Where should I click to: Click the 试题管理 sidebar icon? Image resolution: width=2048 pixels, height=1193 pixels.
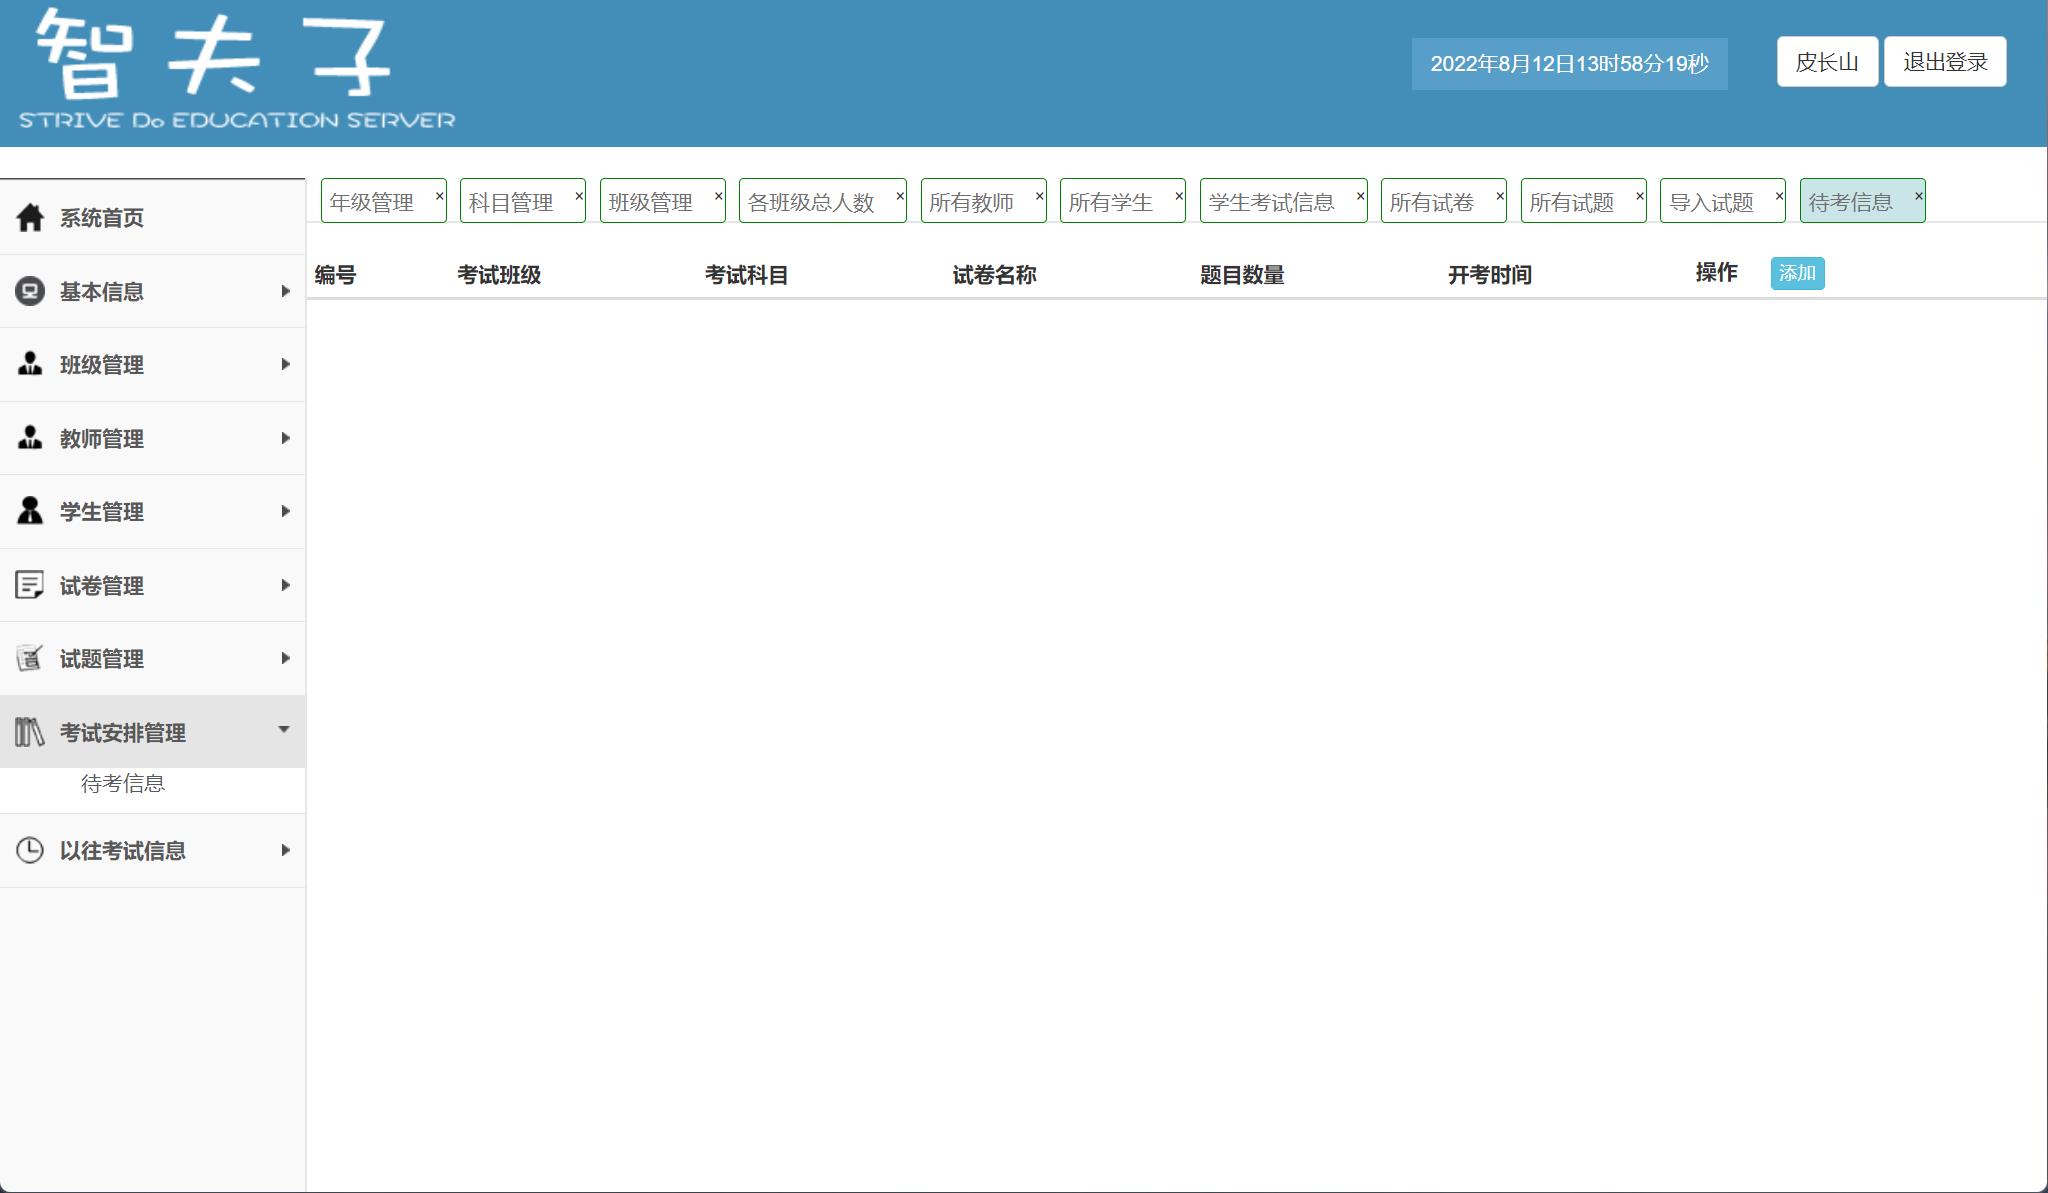click(x=30, y=658)
